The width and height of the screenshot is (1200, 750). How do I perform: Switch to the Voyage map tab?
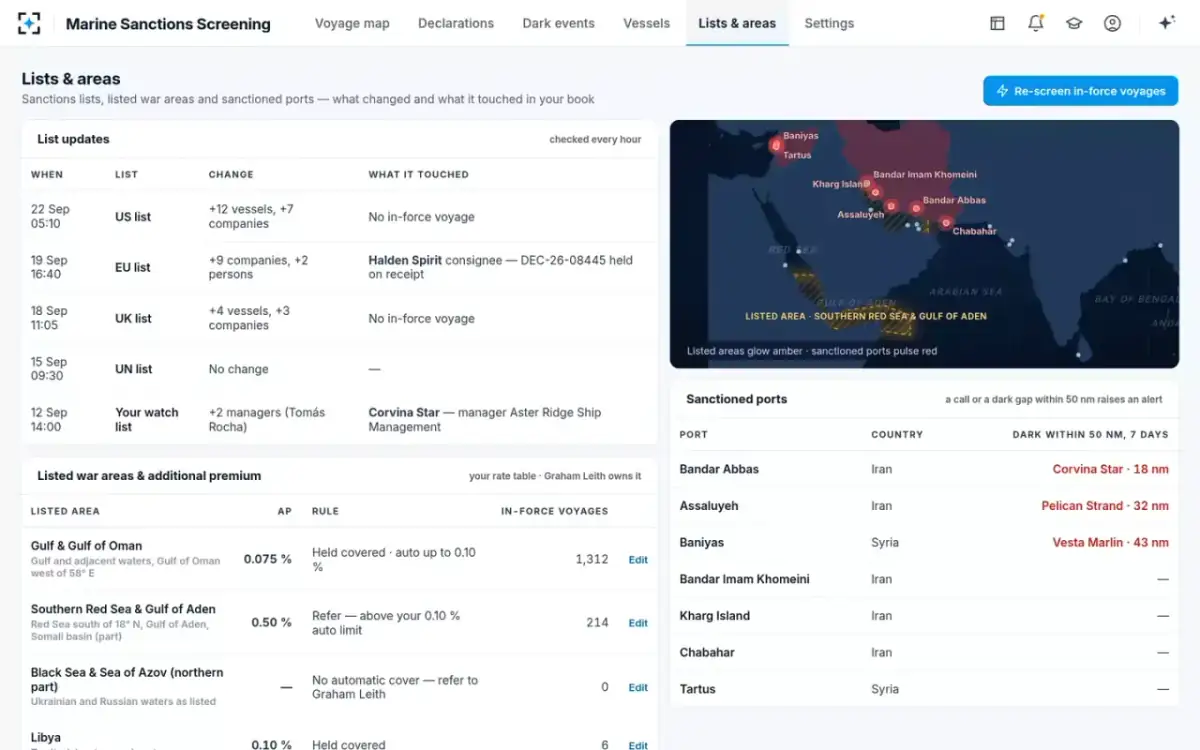pos(352,23)
